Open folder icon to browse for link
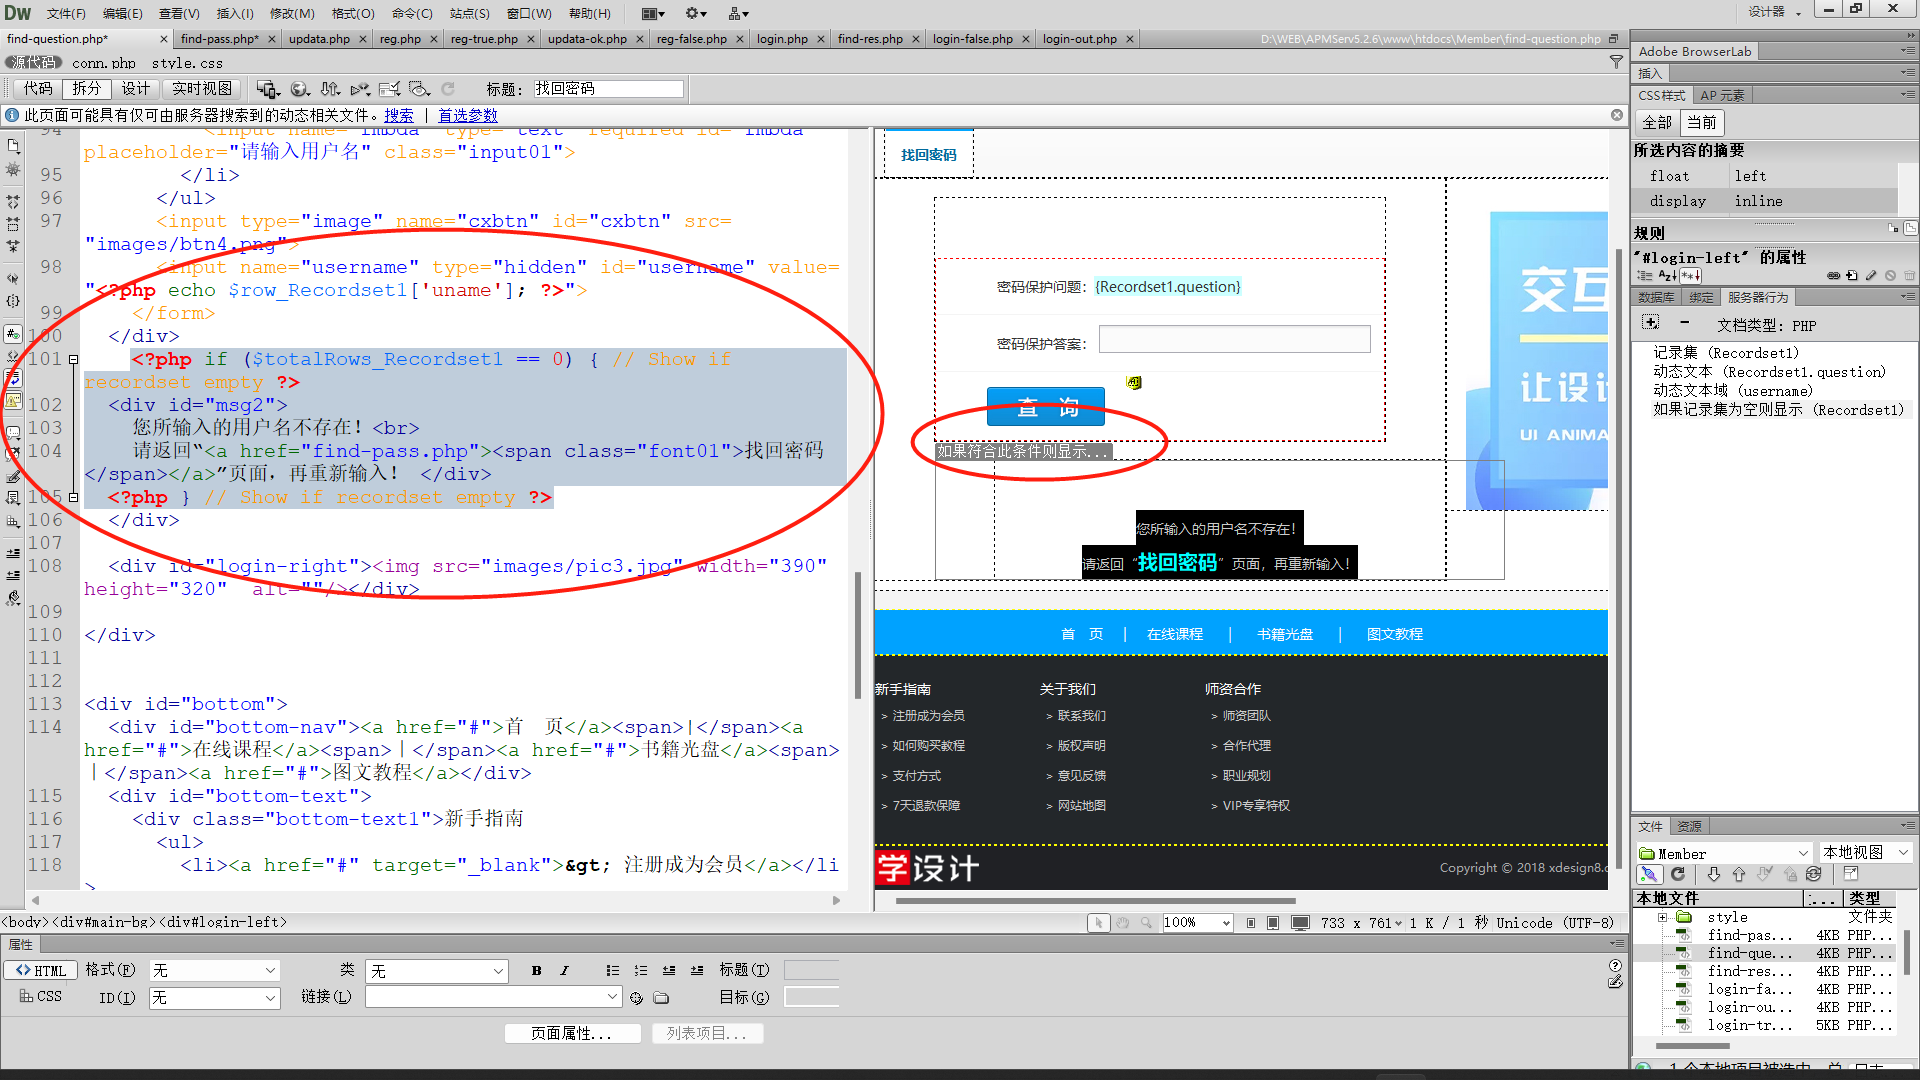 (x=660, y=996)
